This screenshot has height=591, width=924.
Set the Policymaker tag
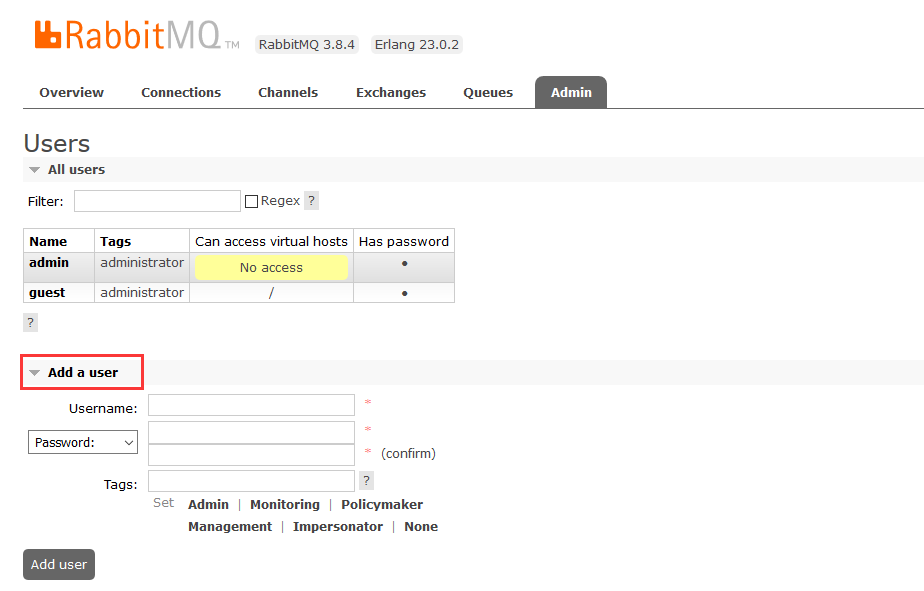pyautogui.click(x=382, y=505)
